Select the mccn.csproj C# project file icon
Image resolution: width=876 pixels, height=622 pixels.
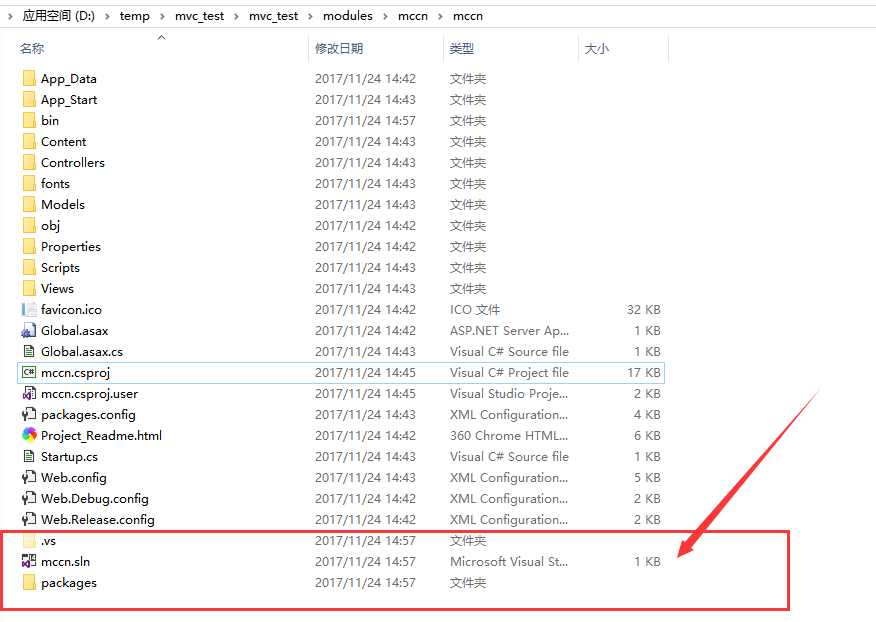(29, 372)
